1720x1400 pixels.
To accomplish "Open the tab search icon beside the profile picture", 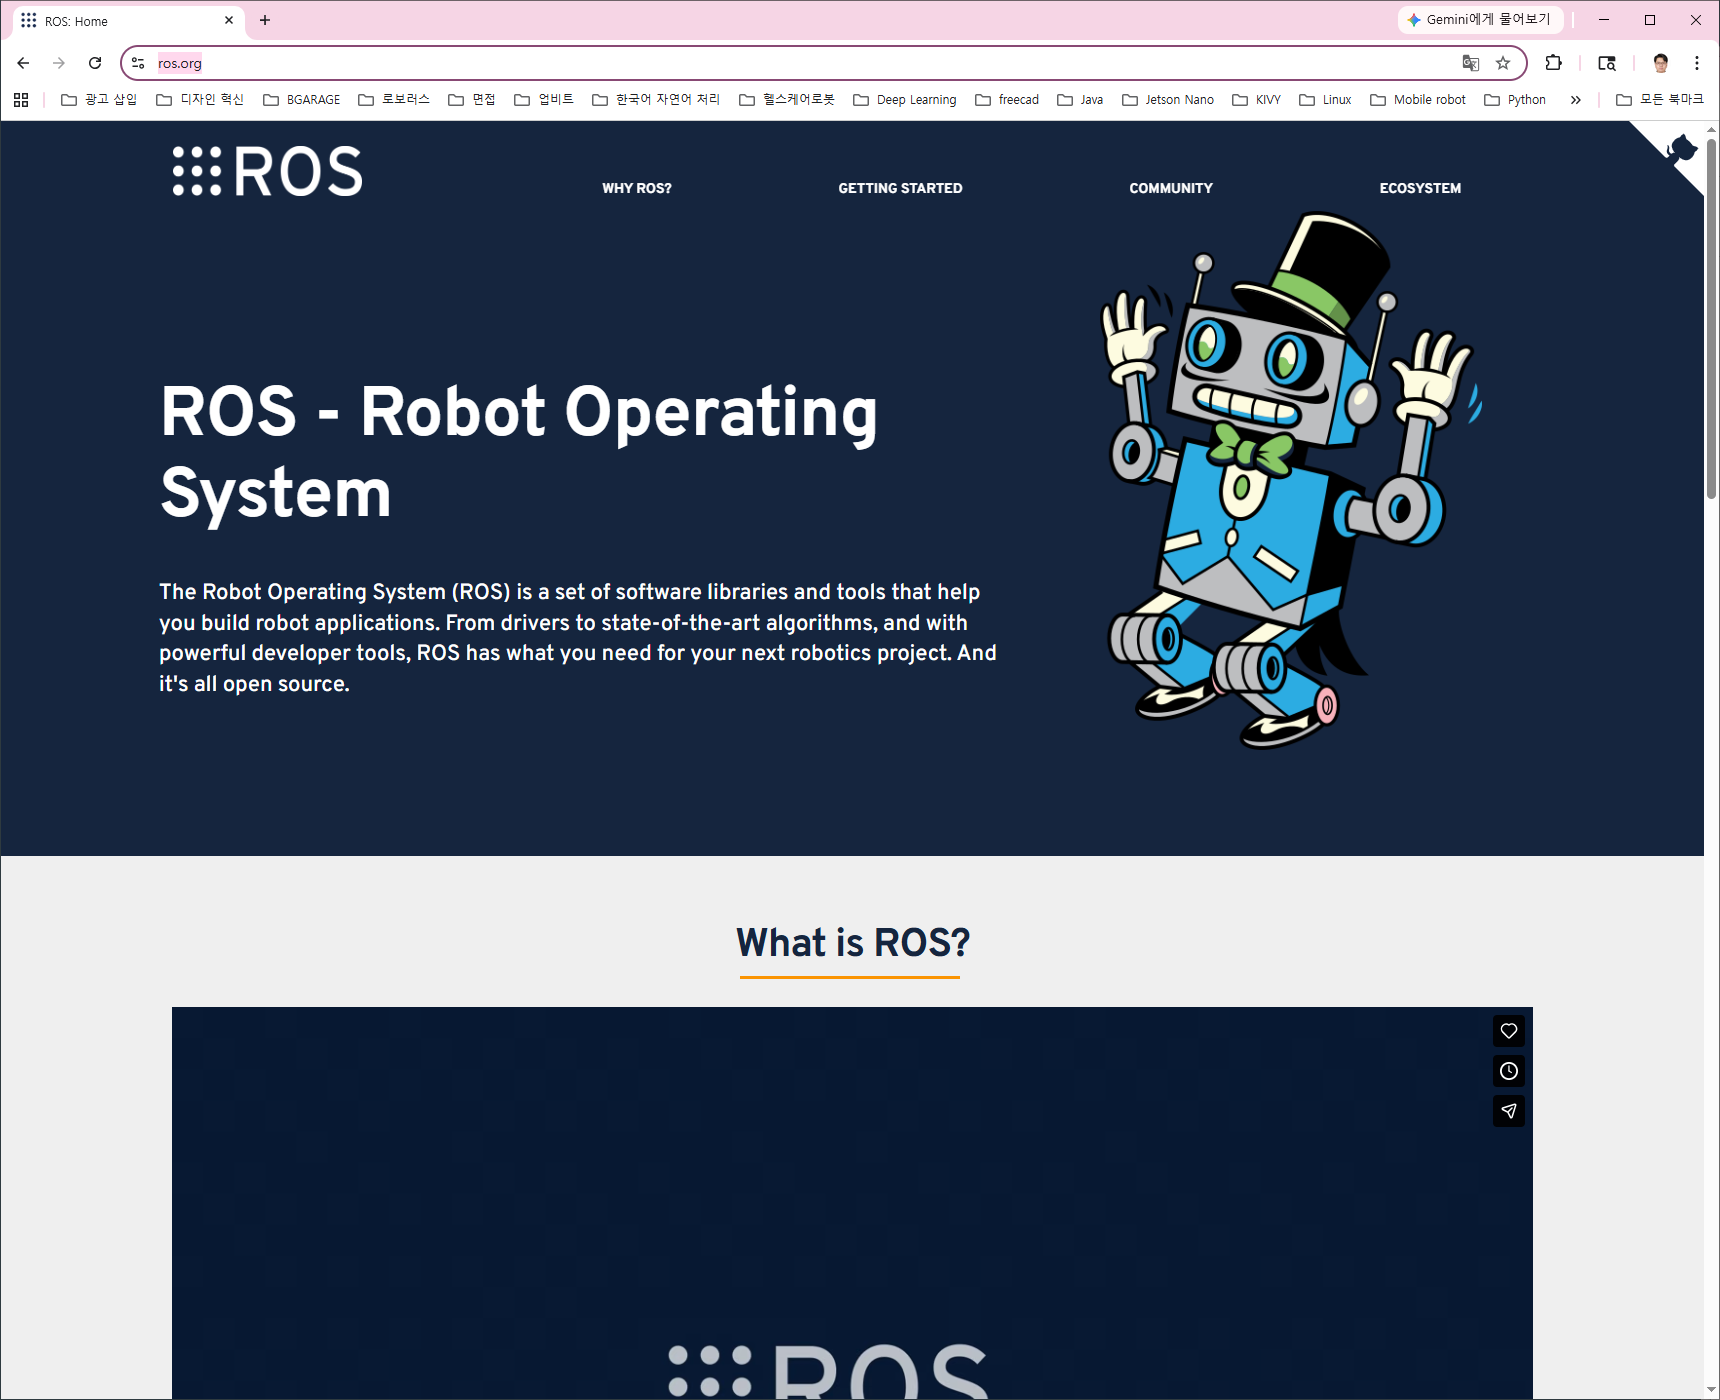I will point(1607,63).
